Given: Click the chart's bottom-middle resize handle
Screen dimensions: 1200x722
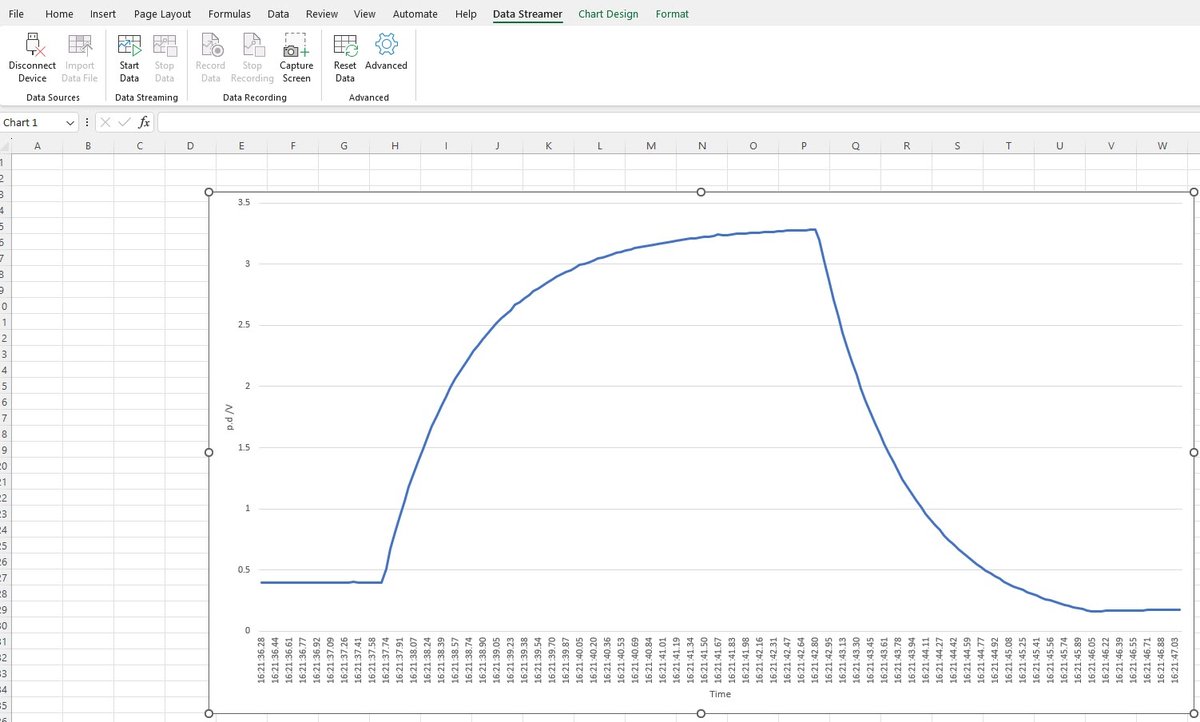Looking at the screenshot, I should pyautogui.click(x=701, y=713).
